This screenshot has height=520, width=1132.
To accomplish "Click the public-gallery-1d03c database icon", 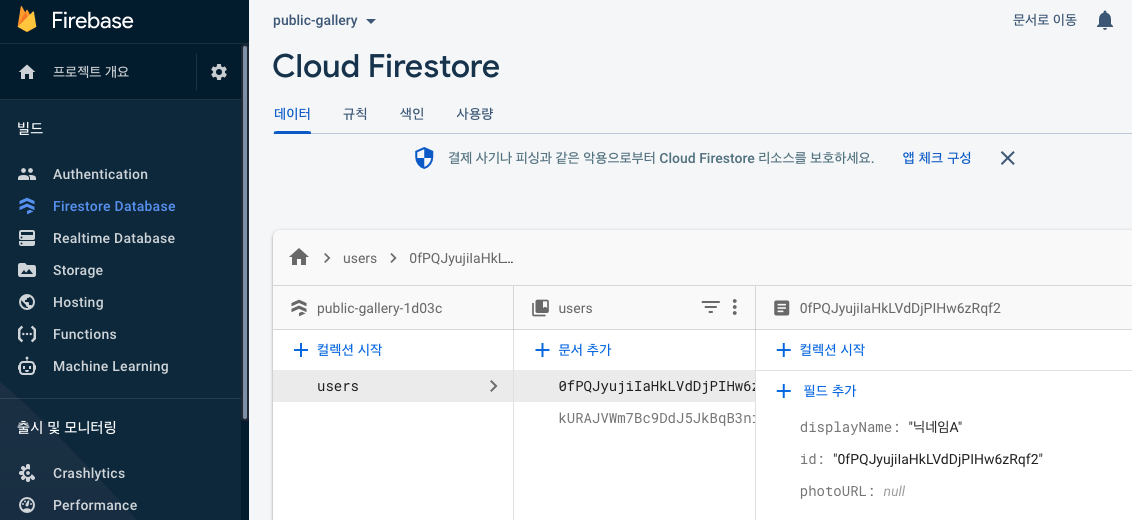I will (299, 308).
